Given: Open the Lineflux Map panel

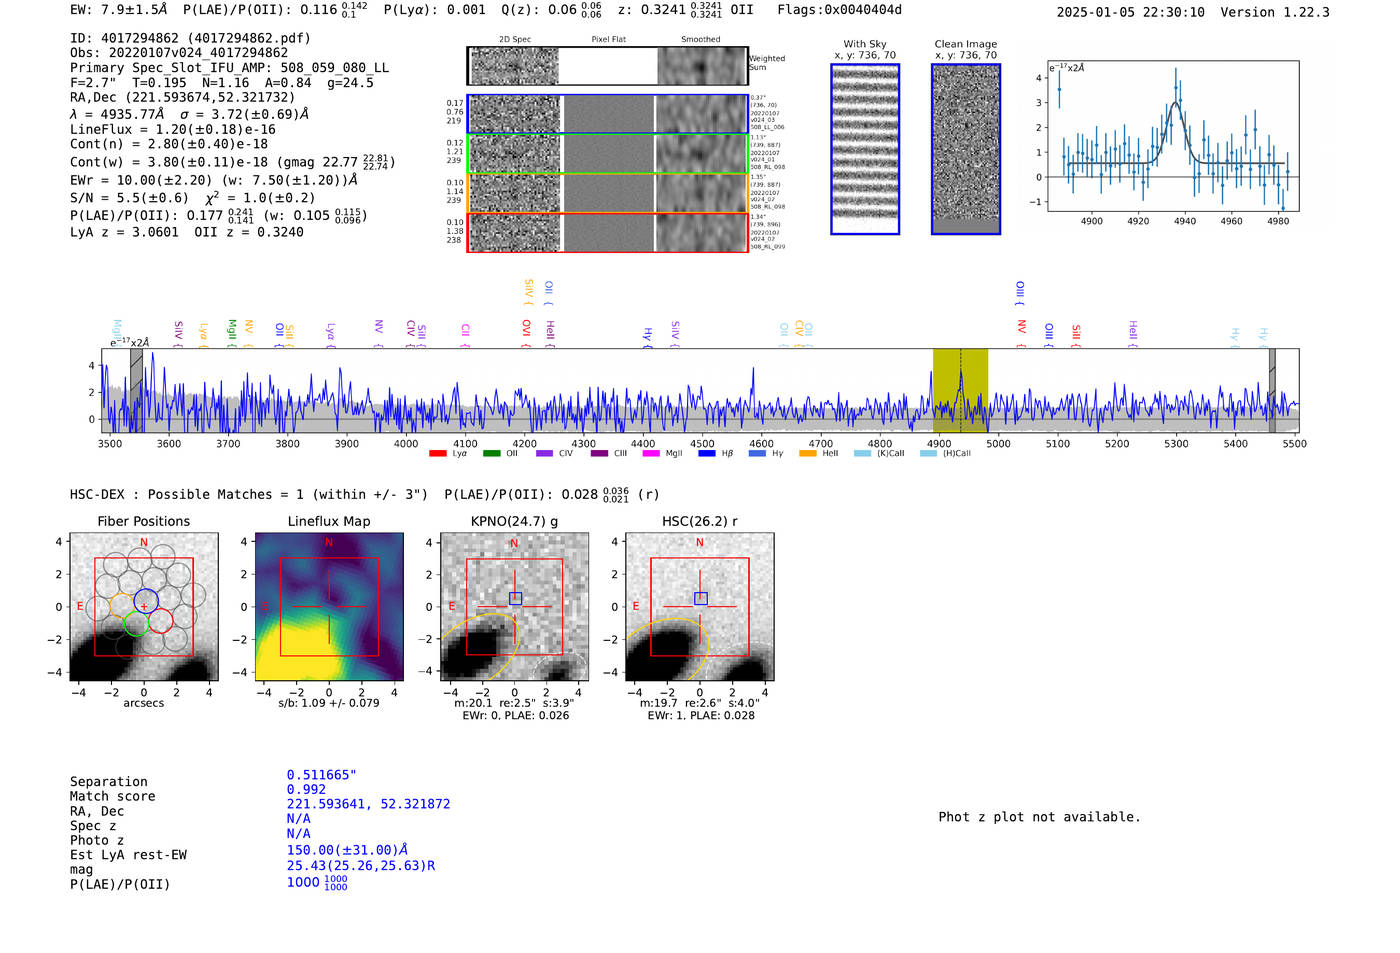Looking at the screenshot, I should (329, 607).
